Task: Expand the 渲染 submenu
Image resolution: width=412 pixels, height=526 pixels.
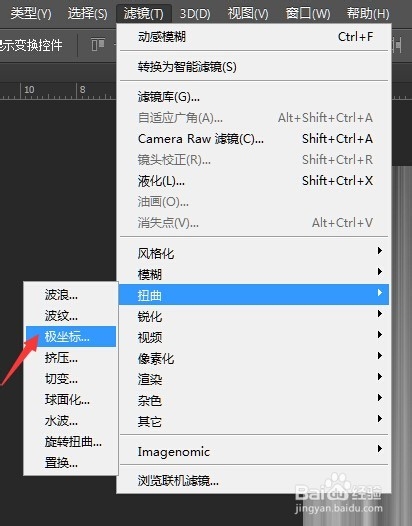Action: tap(254, 379)
